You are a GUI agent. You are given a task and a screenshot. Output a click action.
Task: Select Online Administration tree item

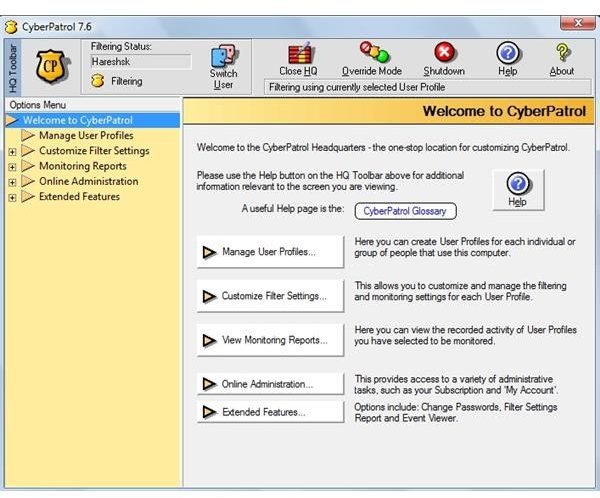pos(88,181)
